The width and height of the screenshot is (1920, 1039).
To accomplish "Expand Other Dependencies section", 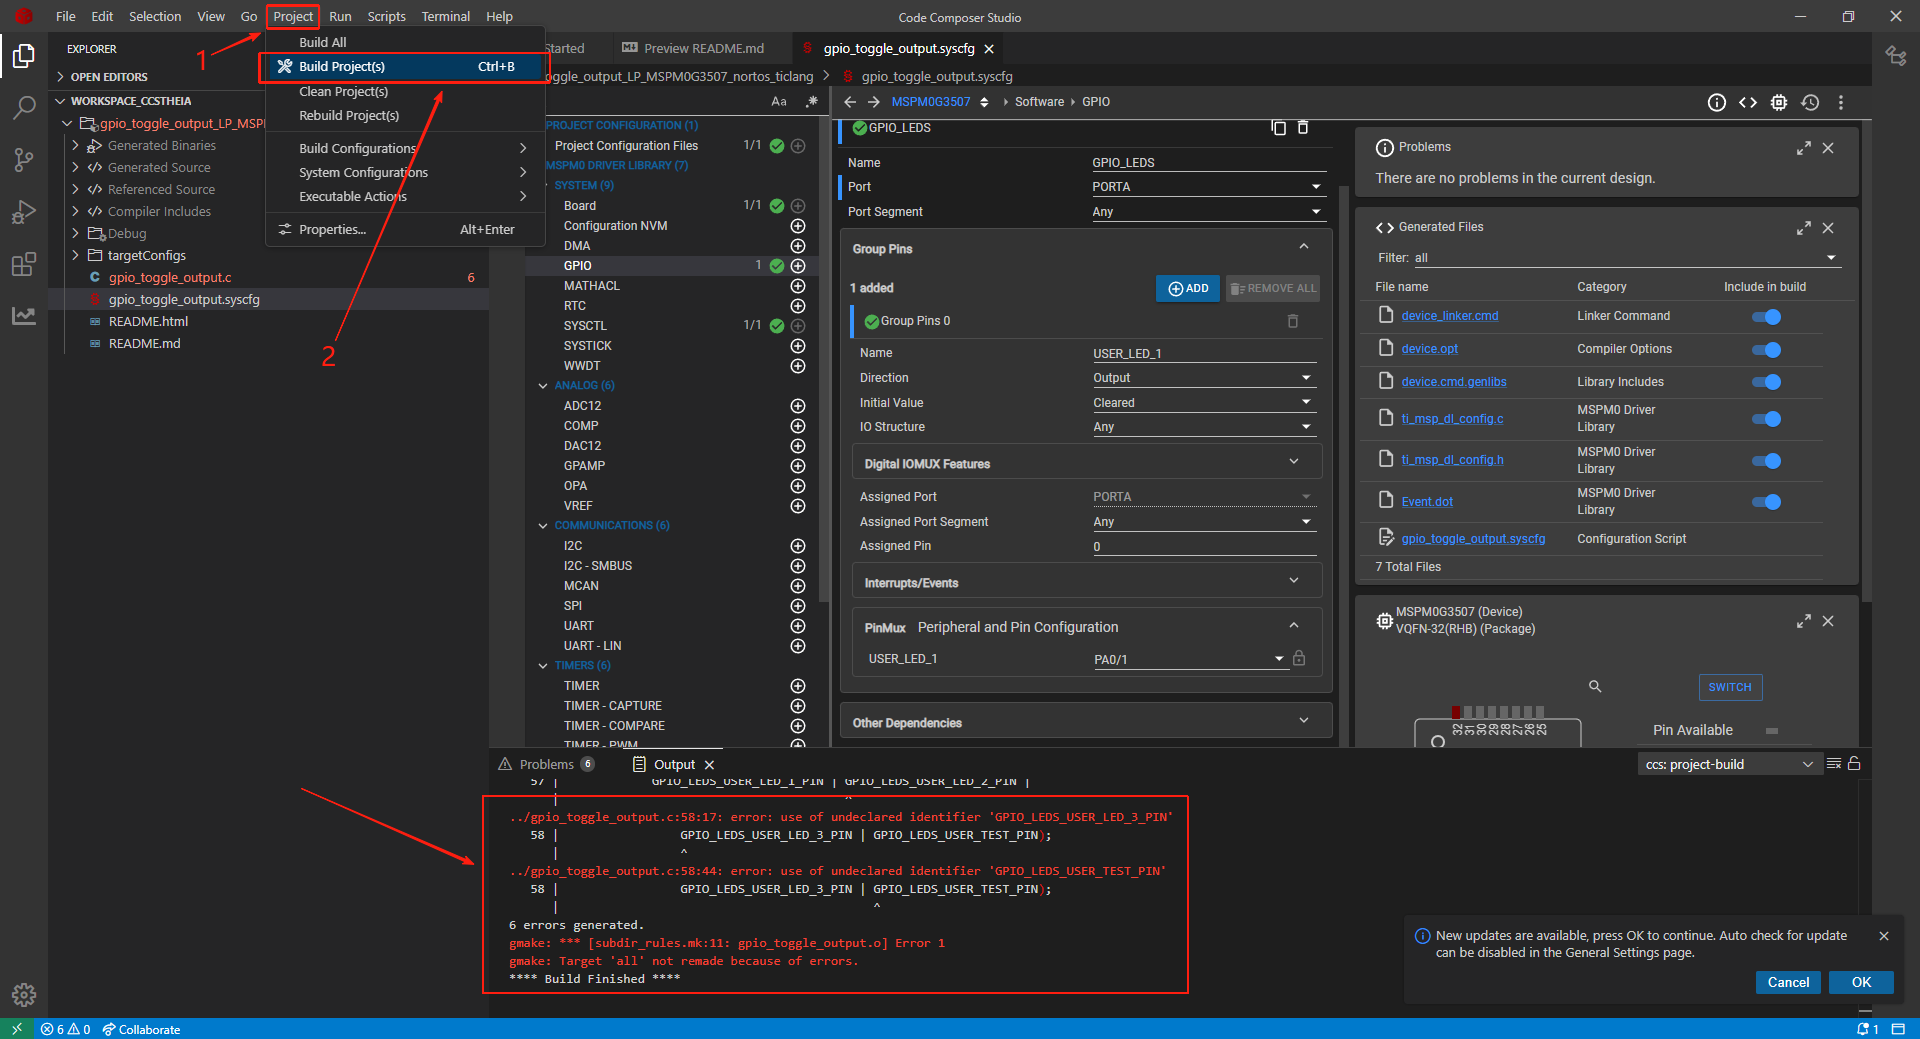I will [1086, 722].
